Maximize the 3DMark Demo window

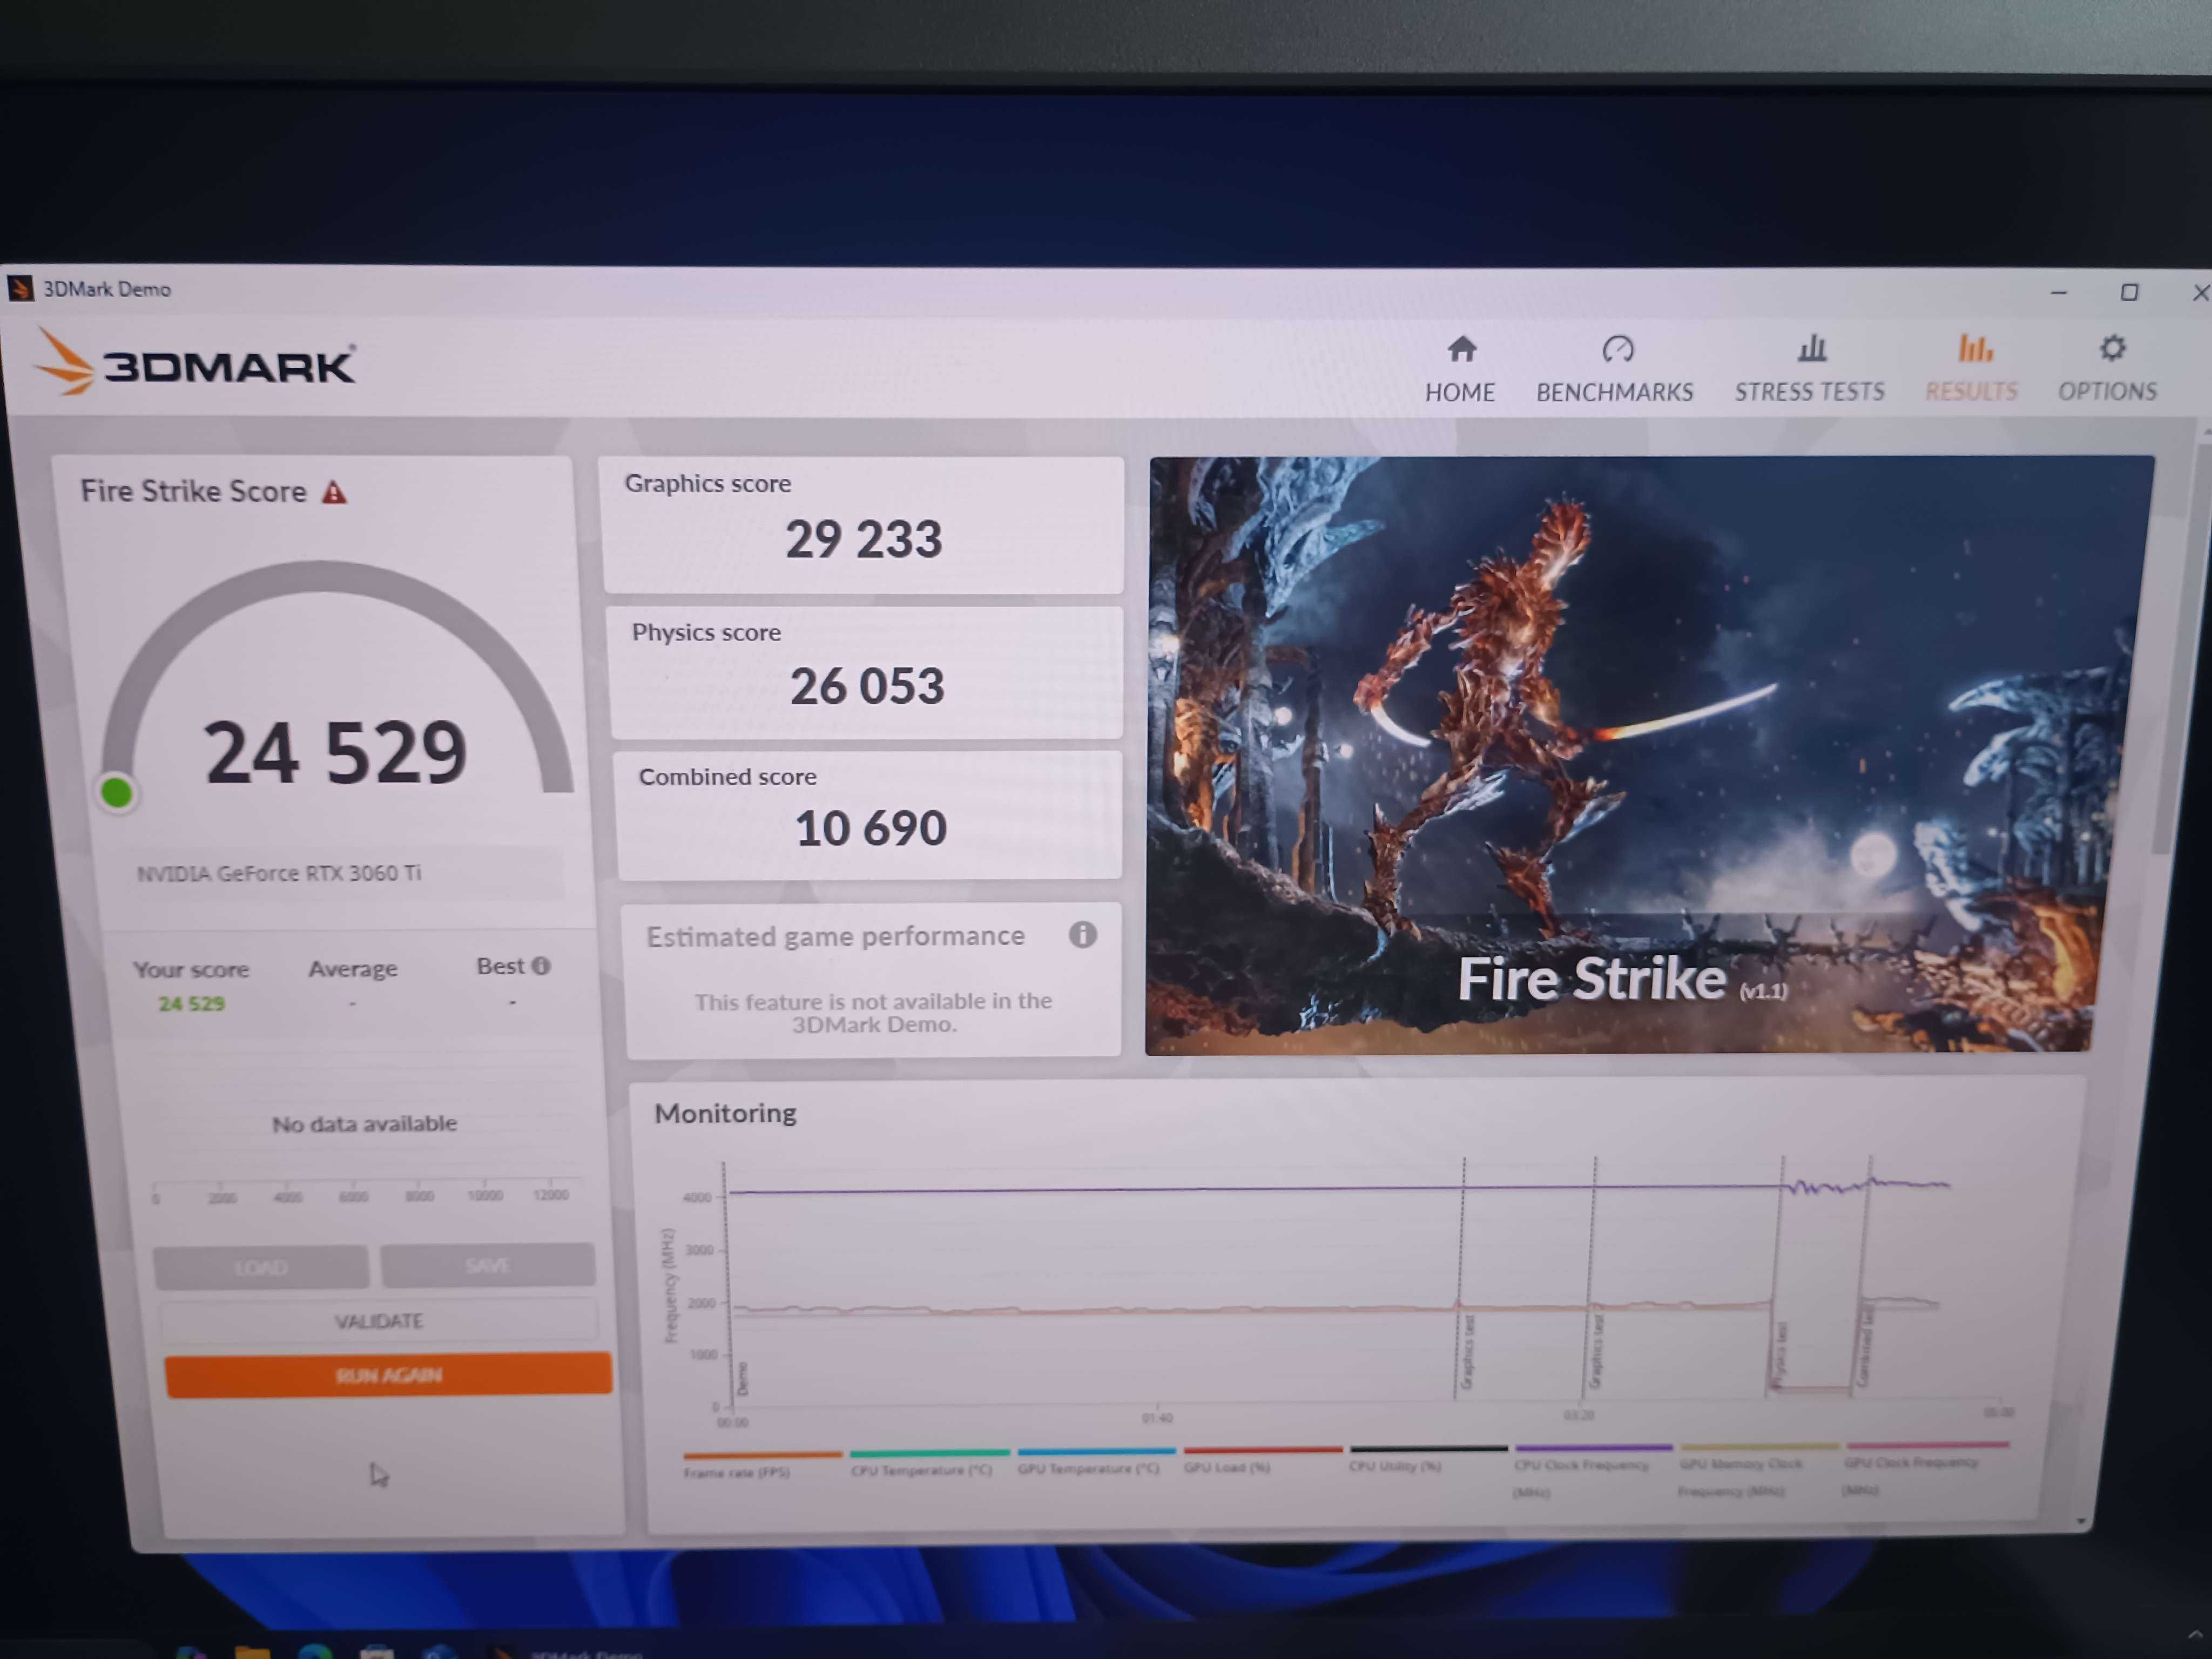click(2129, 292)
